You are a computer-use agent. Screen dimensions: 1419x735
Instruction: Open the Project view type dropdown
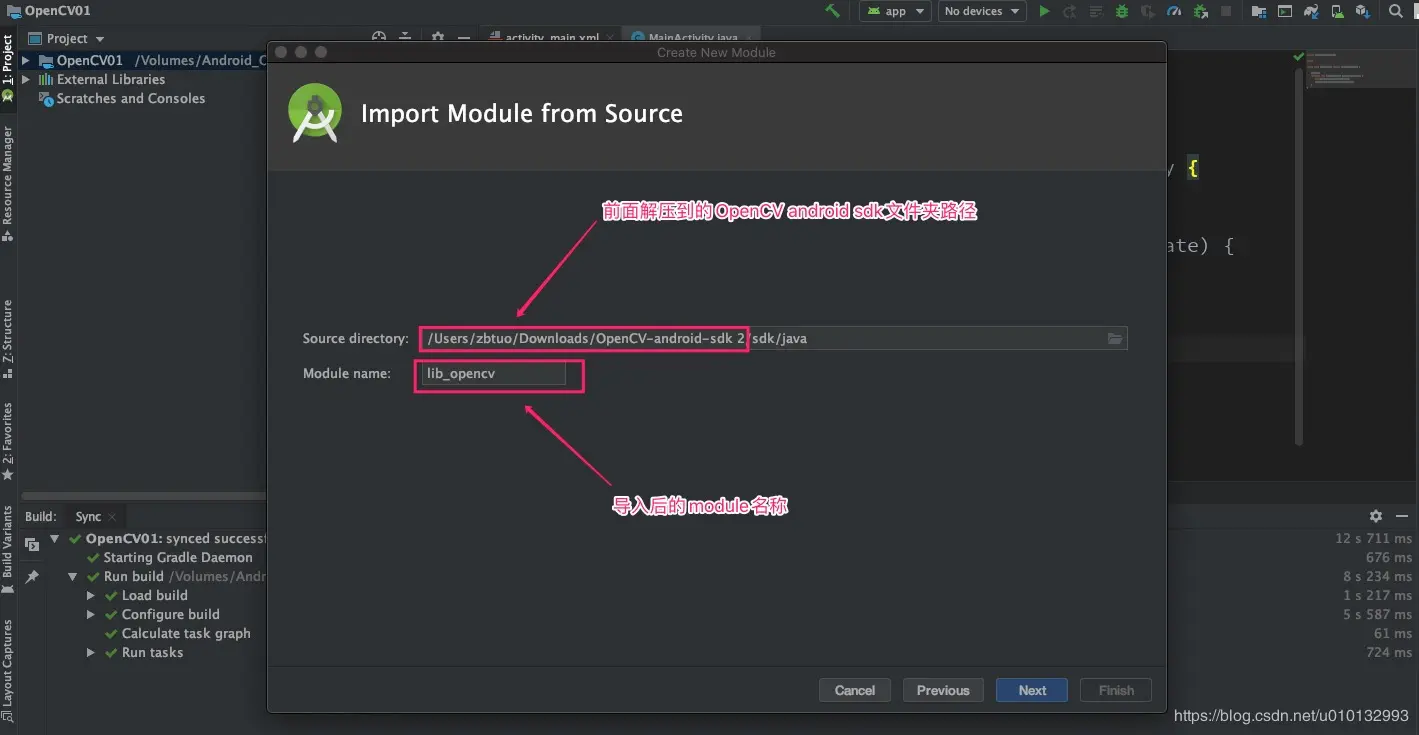(67, 38)
